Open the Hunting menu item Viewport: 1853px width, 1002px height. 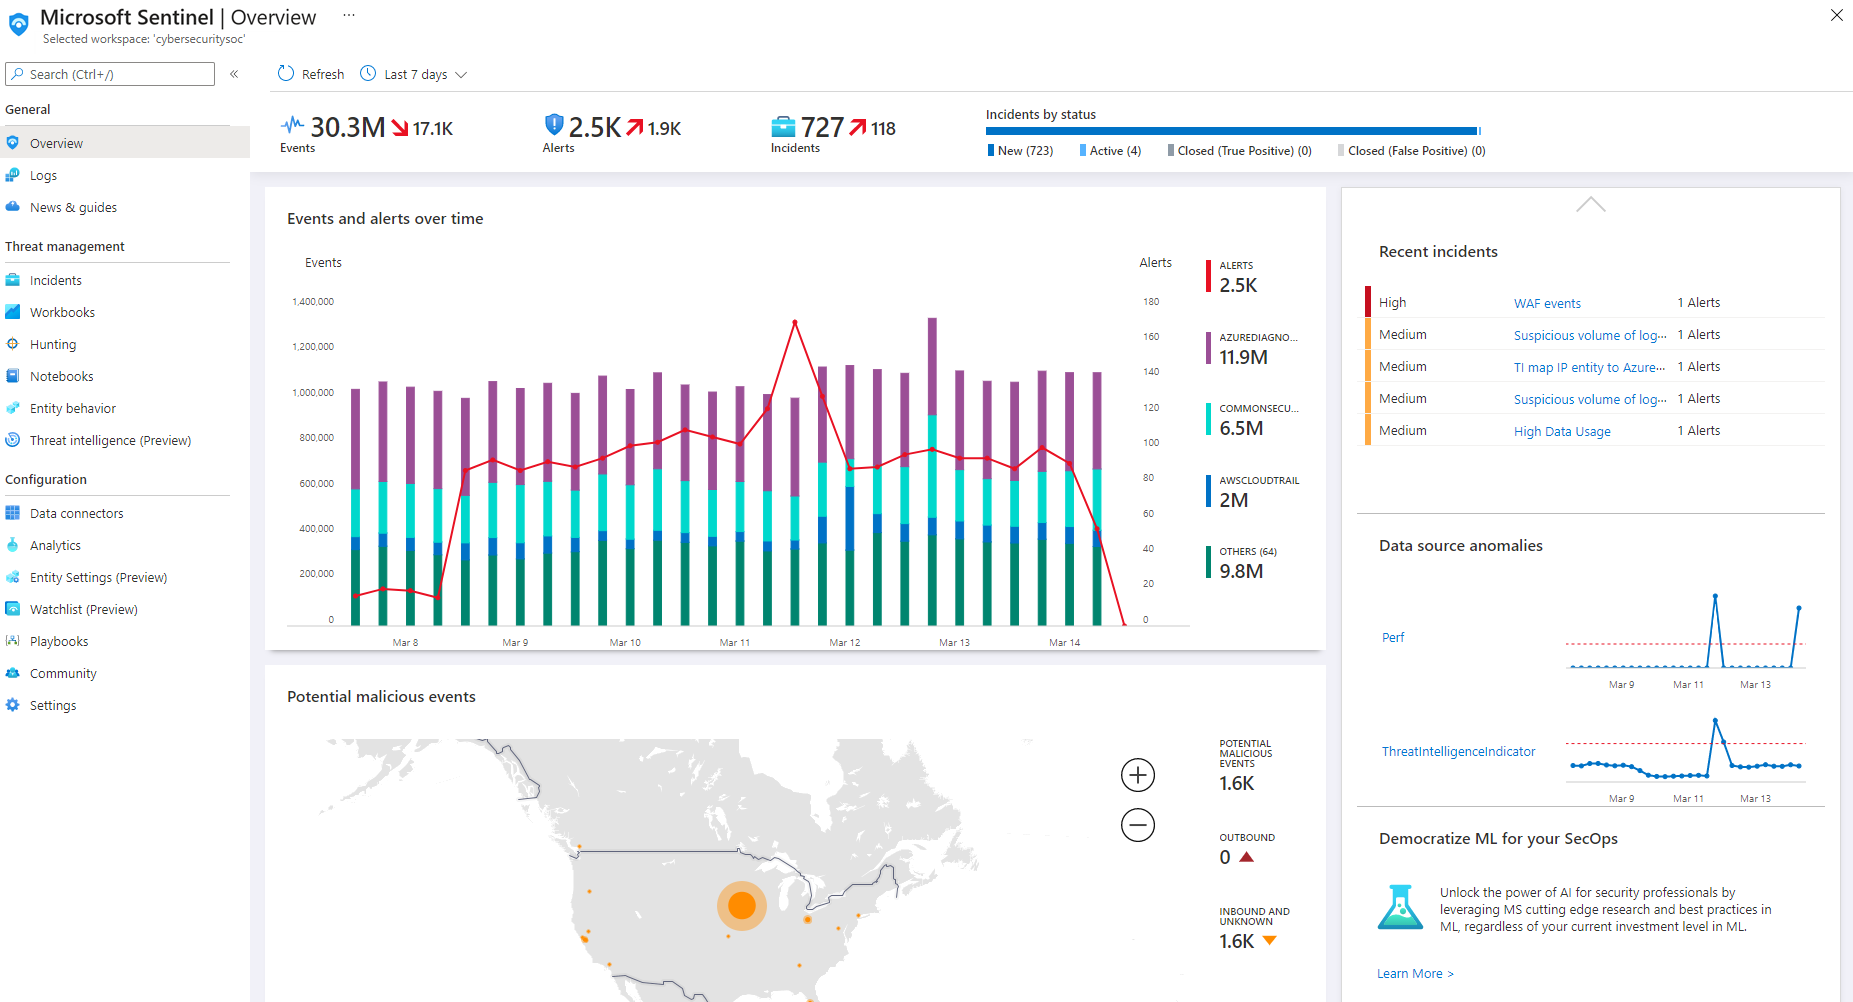pyautogui.click(x=125, y=344)
